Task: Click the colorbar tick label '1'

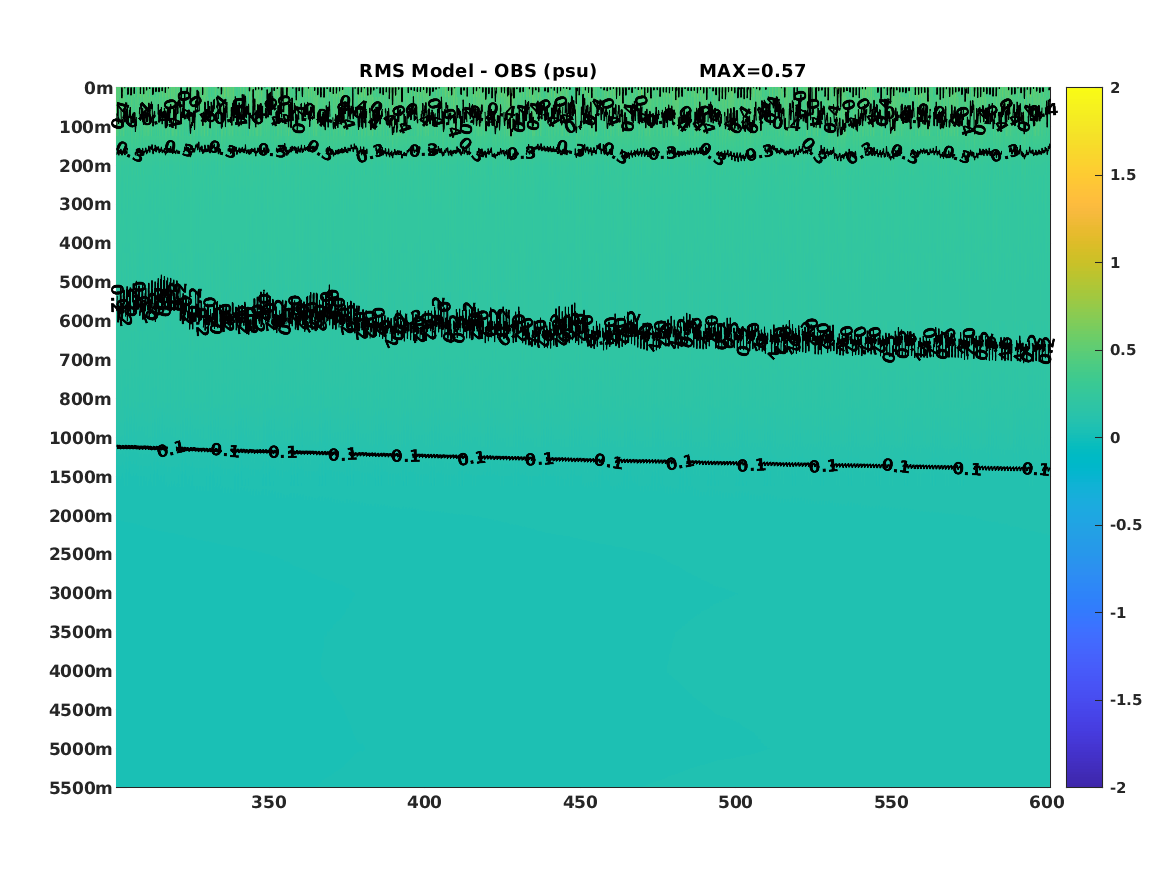Action: click(1115, 263)
